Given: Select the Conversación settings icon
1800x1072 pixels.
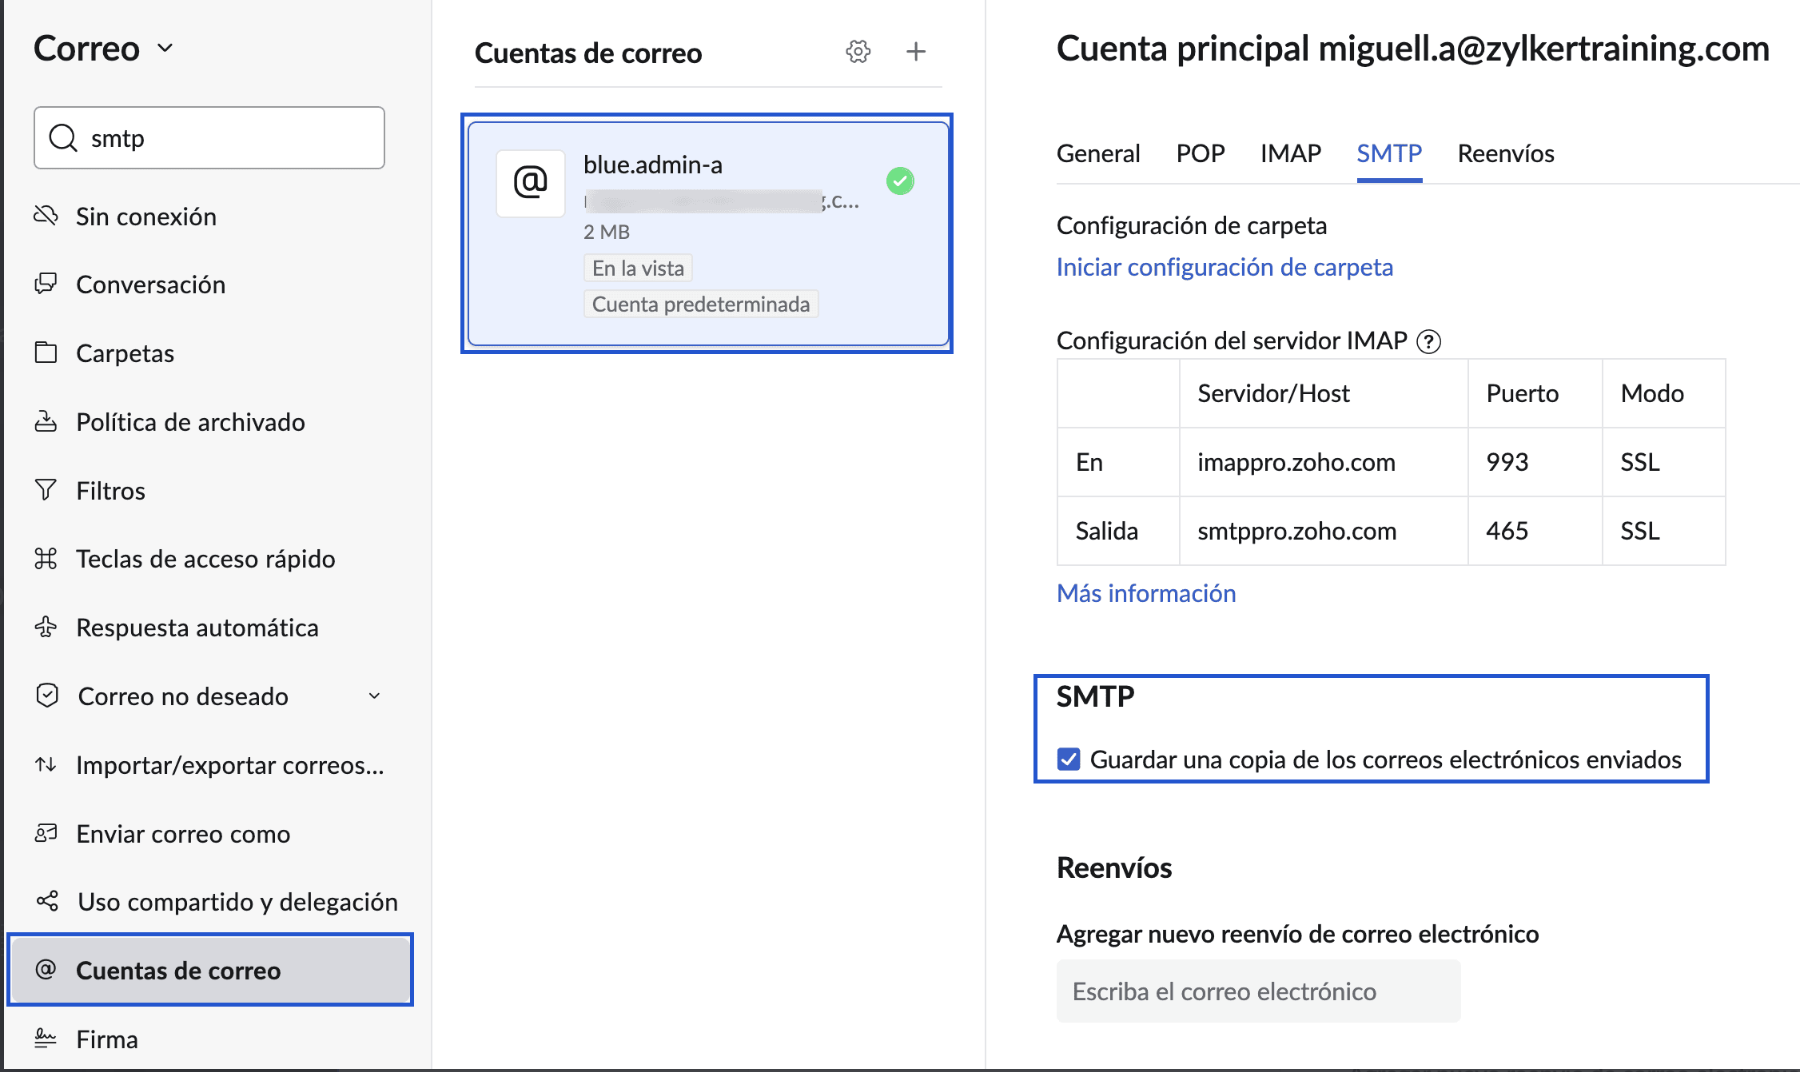Looking at the screenshot, I should [x=47, y=284].
